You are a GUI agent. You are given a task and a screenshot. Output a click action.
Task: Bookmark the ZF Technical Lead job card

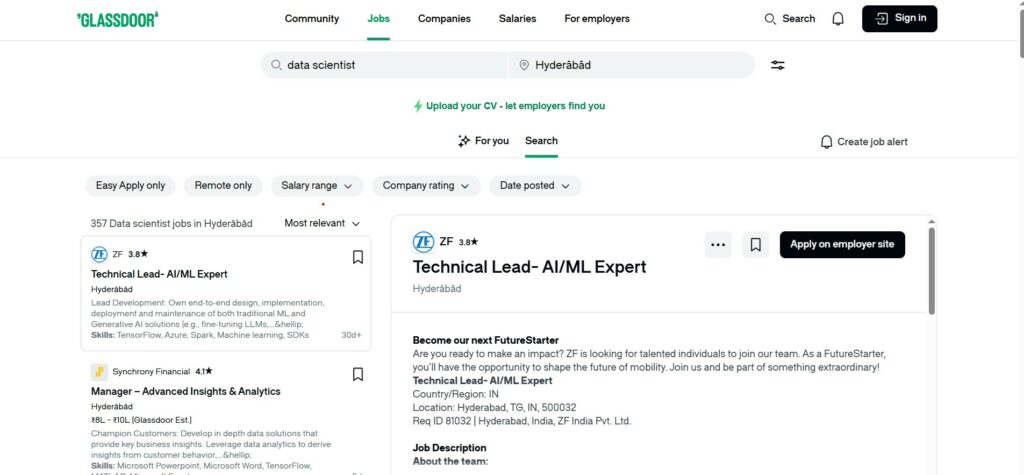click(357, 257)
